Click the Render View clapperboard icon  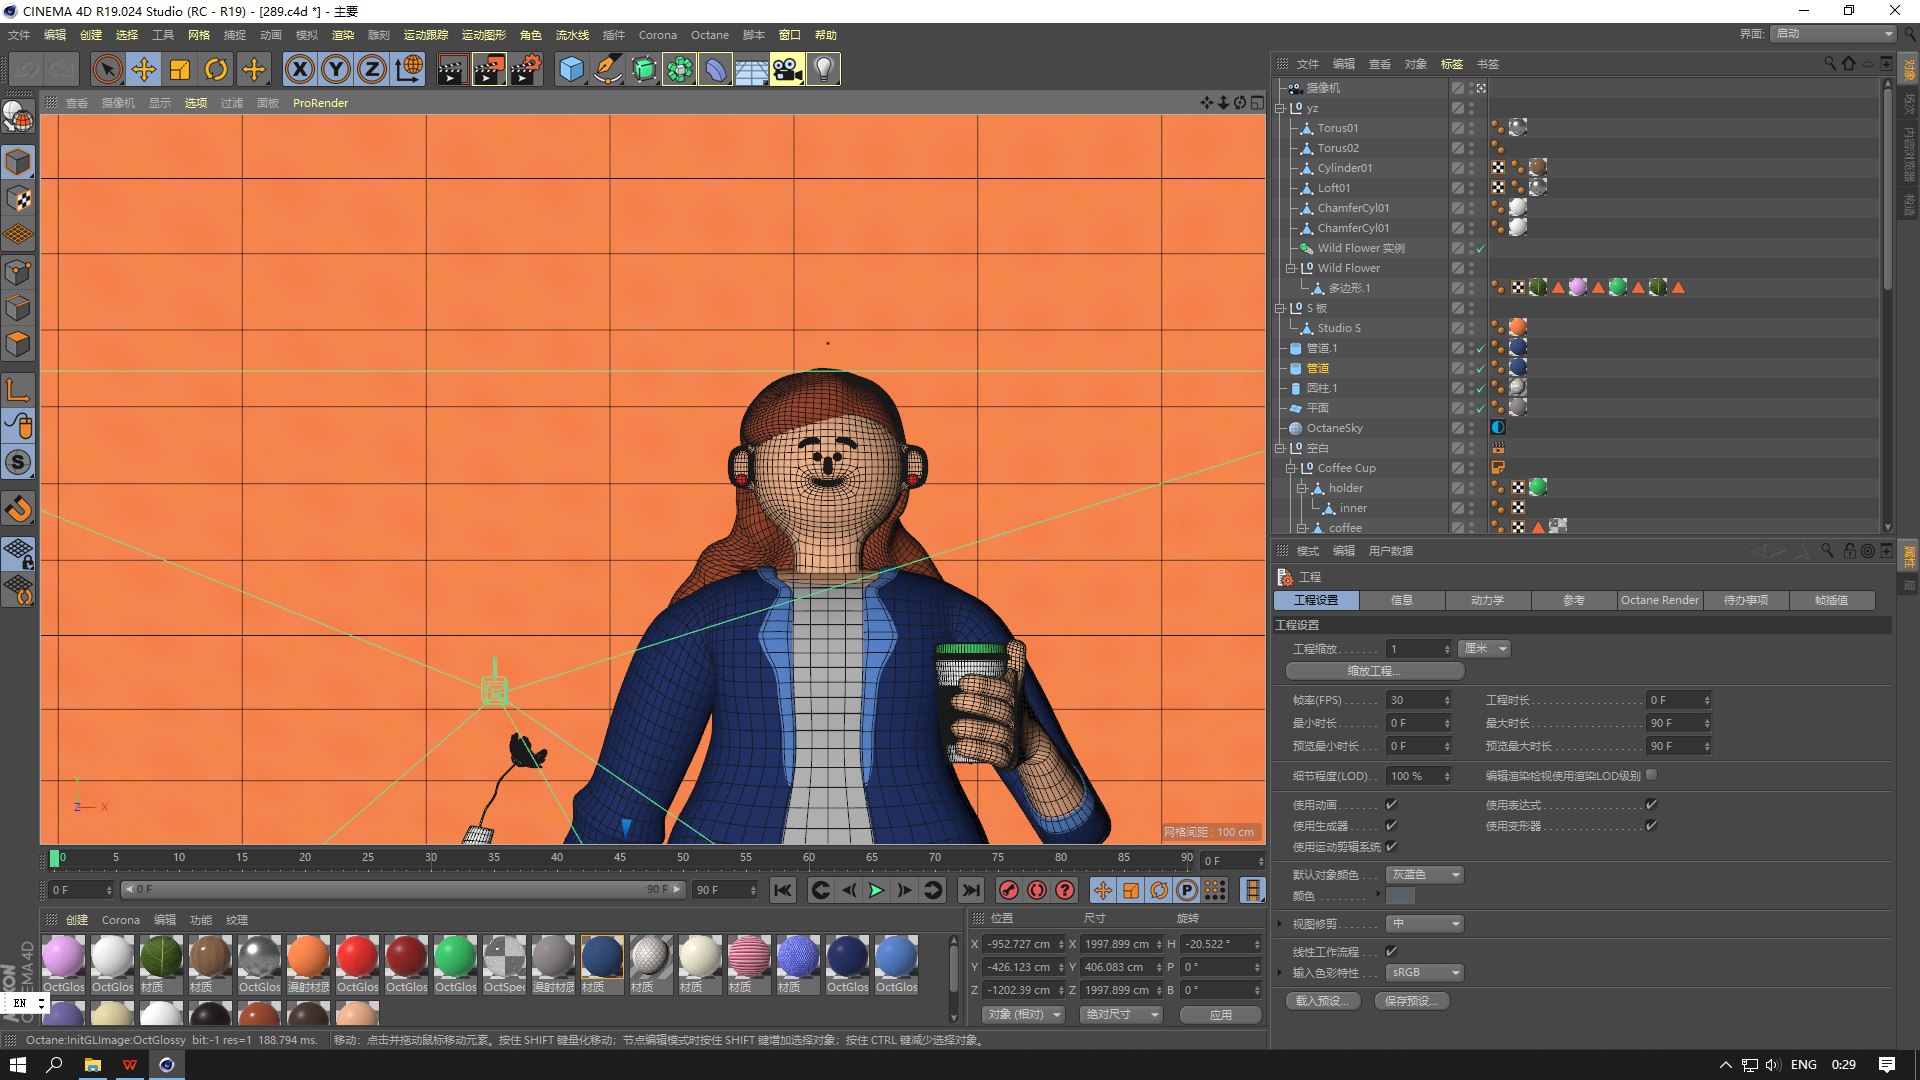coord(452,70)
